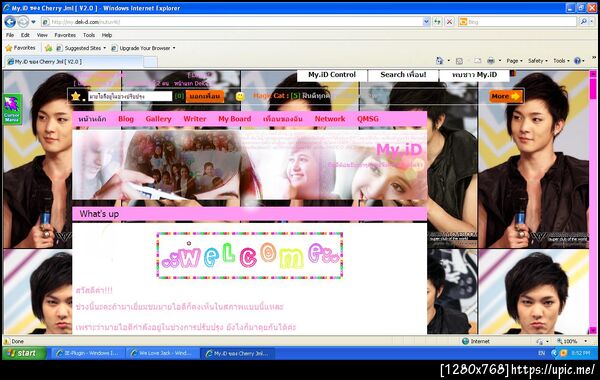Image resolution: width=600 pixels, height=380 pixels.
Task: Open the View menu
Action: coord(42,35)
